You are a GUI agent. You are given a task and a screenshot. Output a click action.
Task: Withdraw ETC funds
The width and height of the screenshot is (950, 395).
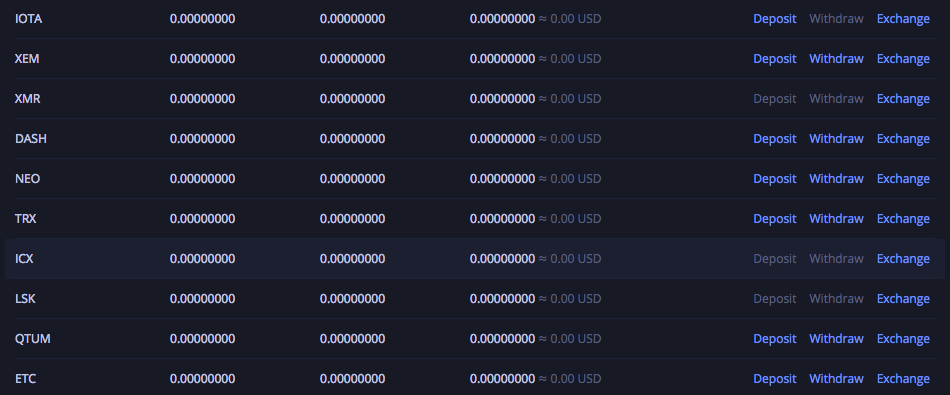(836, 379)
